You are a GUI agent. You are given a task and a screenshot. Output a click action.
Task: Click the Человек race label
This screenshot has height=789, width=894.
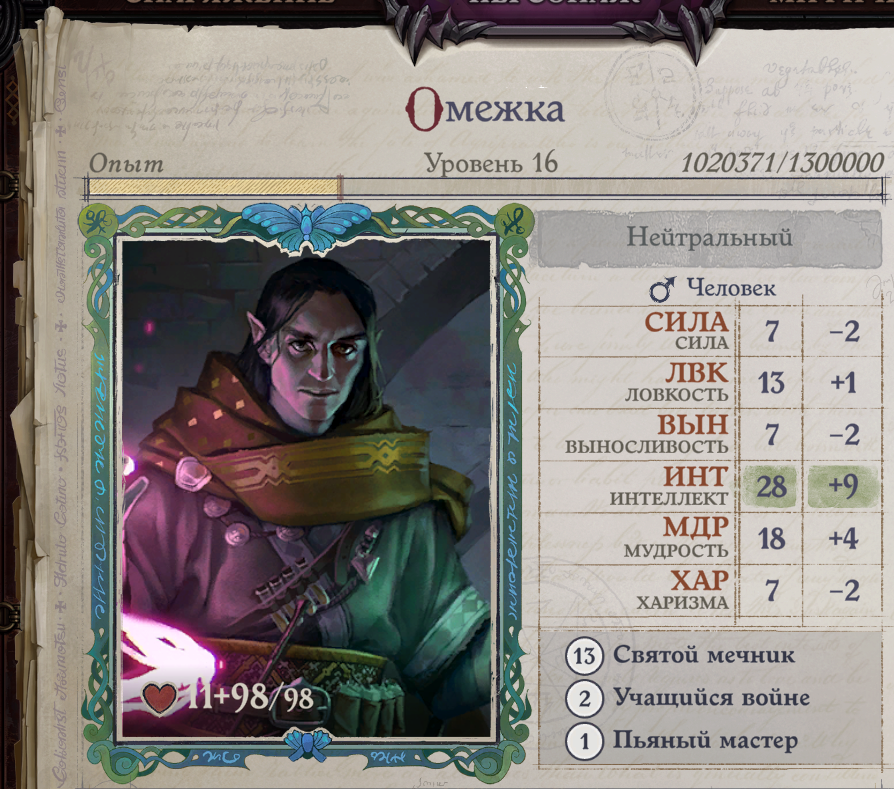coord(731,288)
